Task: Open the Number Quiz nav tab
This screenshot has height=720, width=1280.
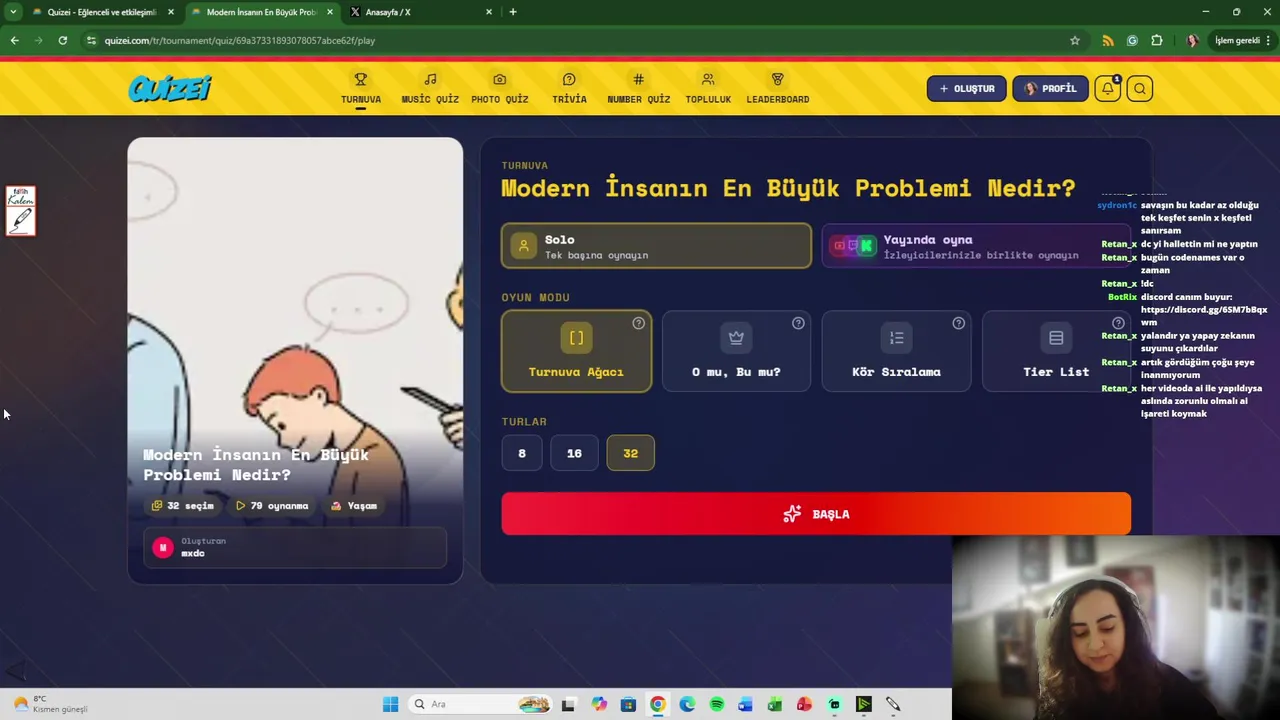Action: click(638, 88)
